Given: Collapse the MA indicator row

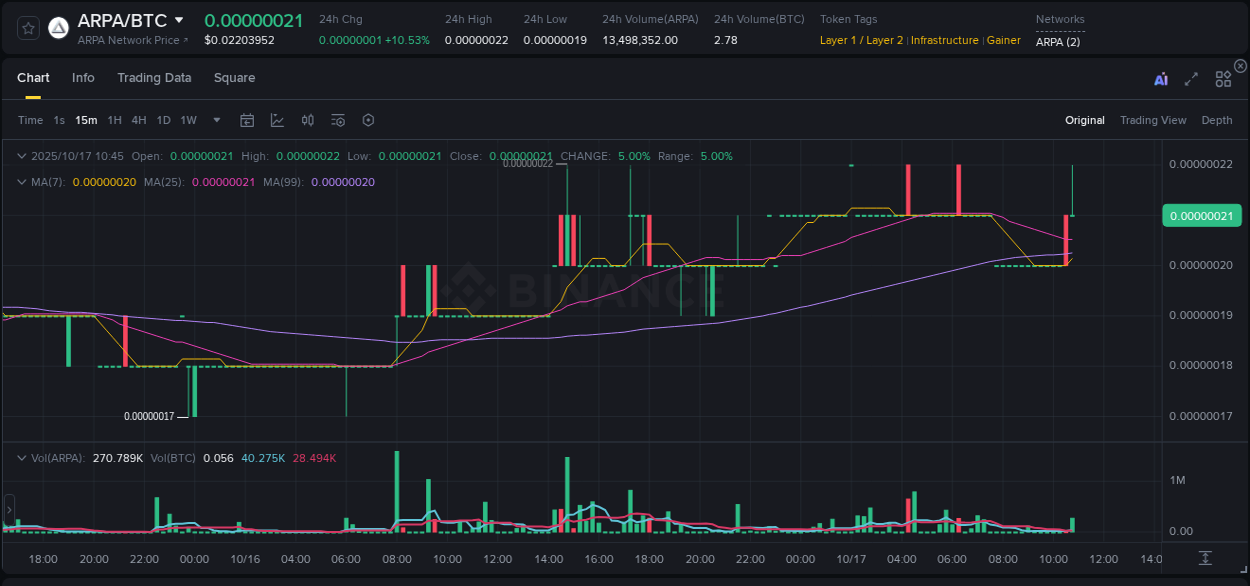Looking at the screenshot, I should (x=20, y=182).
